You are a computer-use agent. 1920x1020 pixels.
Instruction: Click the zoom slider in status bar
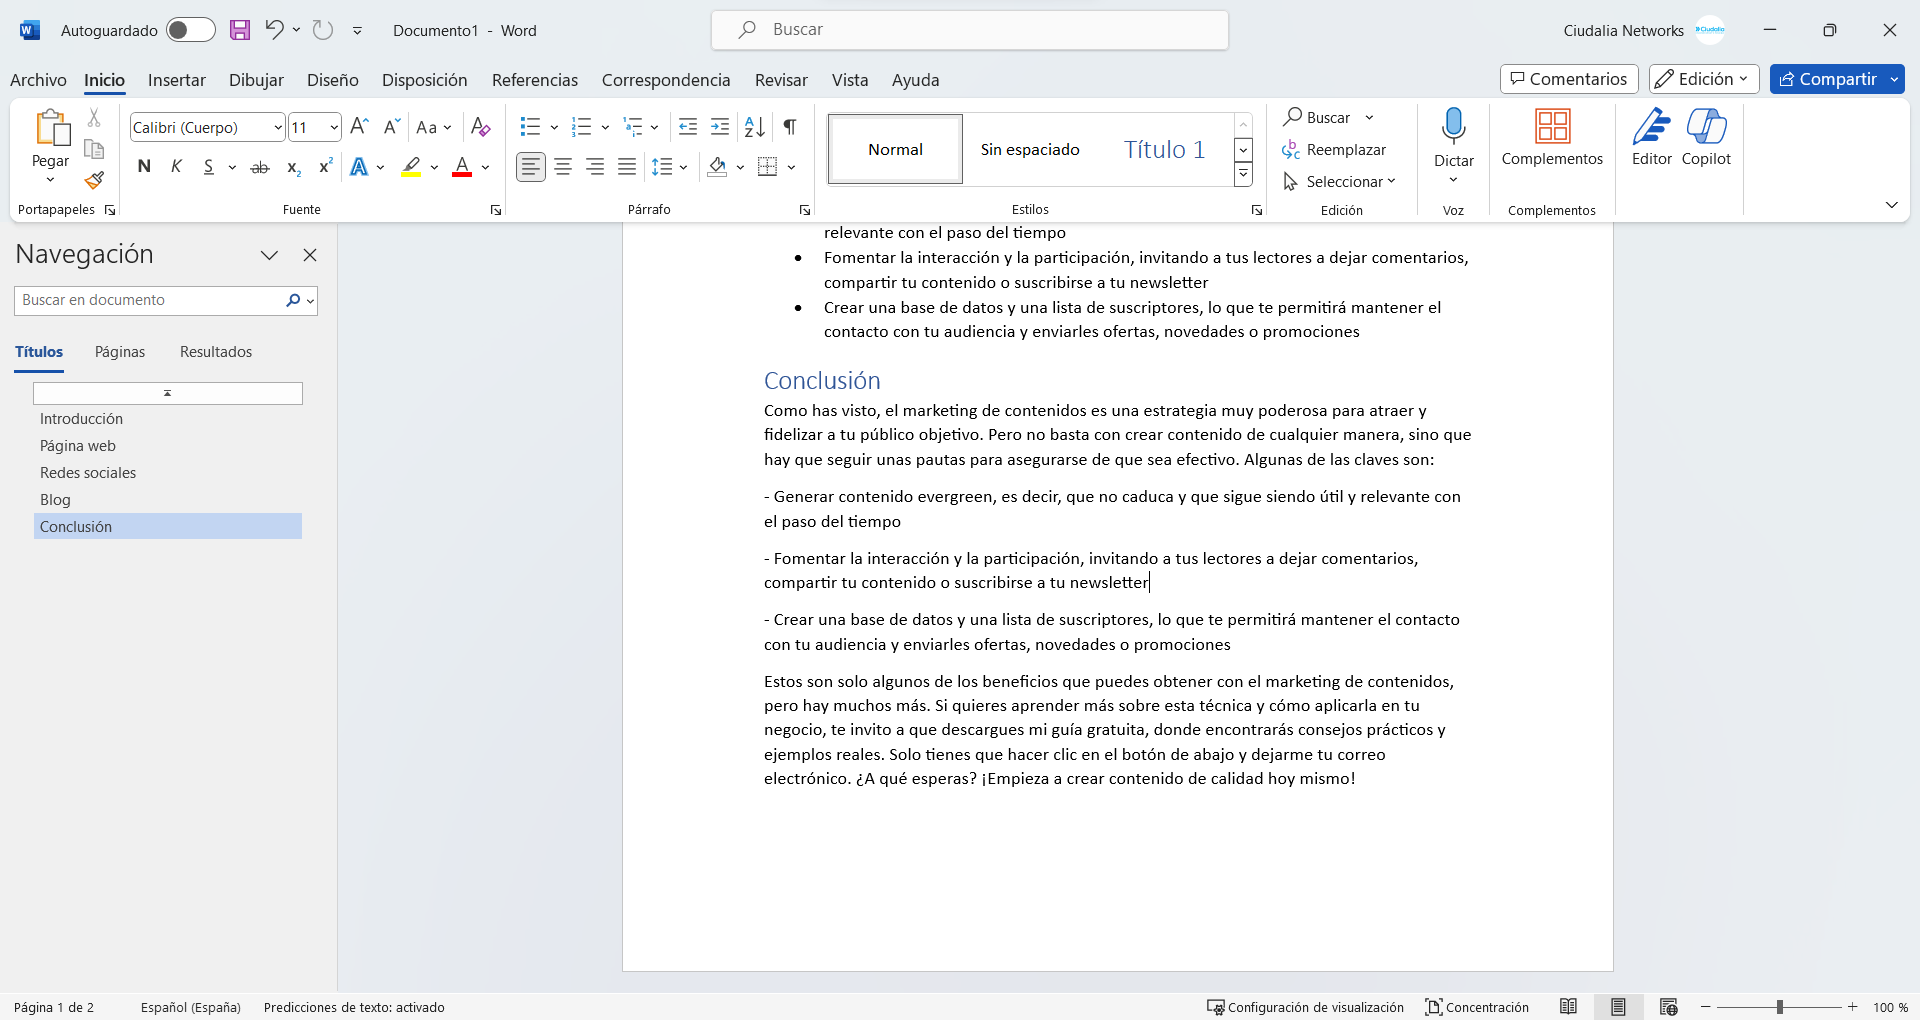[x=1779, y=1007]
